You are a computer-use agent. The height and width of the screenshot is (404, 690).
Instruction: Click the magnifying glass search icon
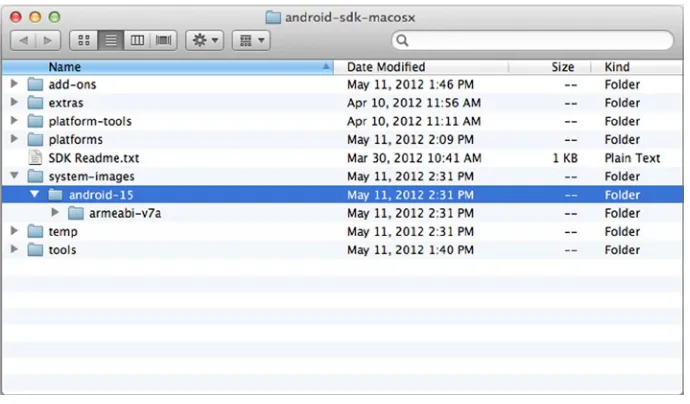click(402, 40)
